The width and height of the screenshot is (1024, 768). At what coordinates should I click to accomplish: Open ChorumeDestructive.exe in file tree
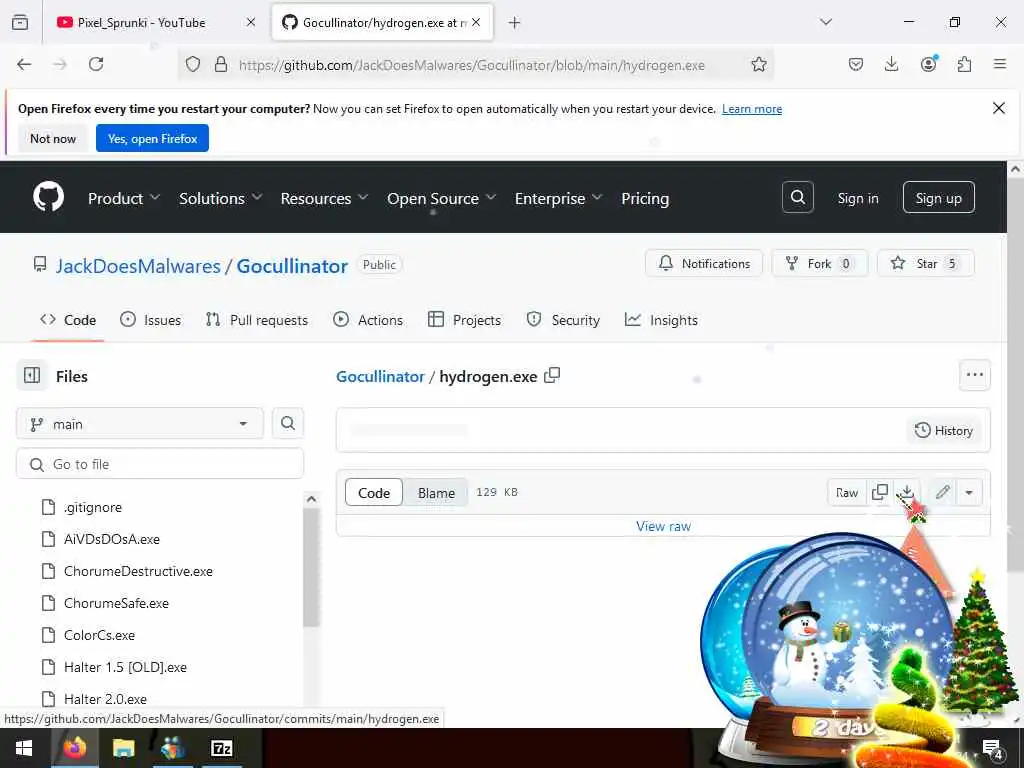(138, 571)
